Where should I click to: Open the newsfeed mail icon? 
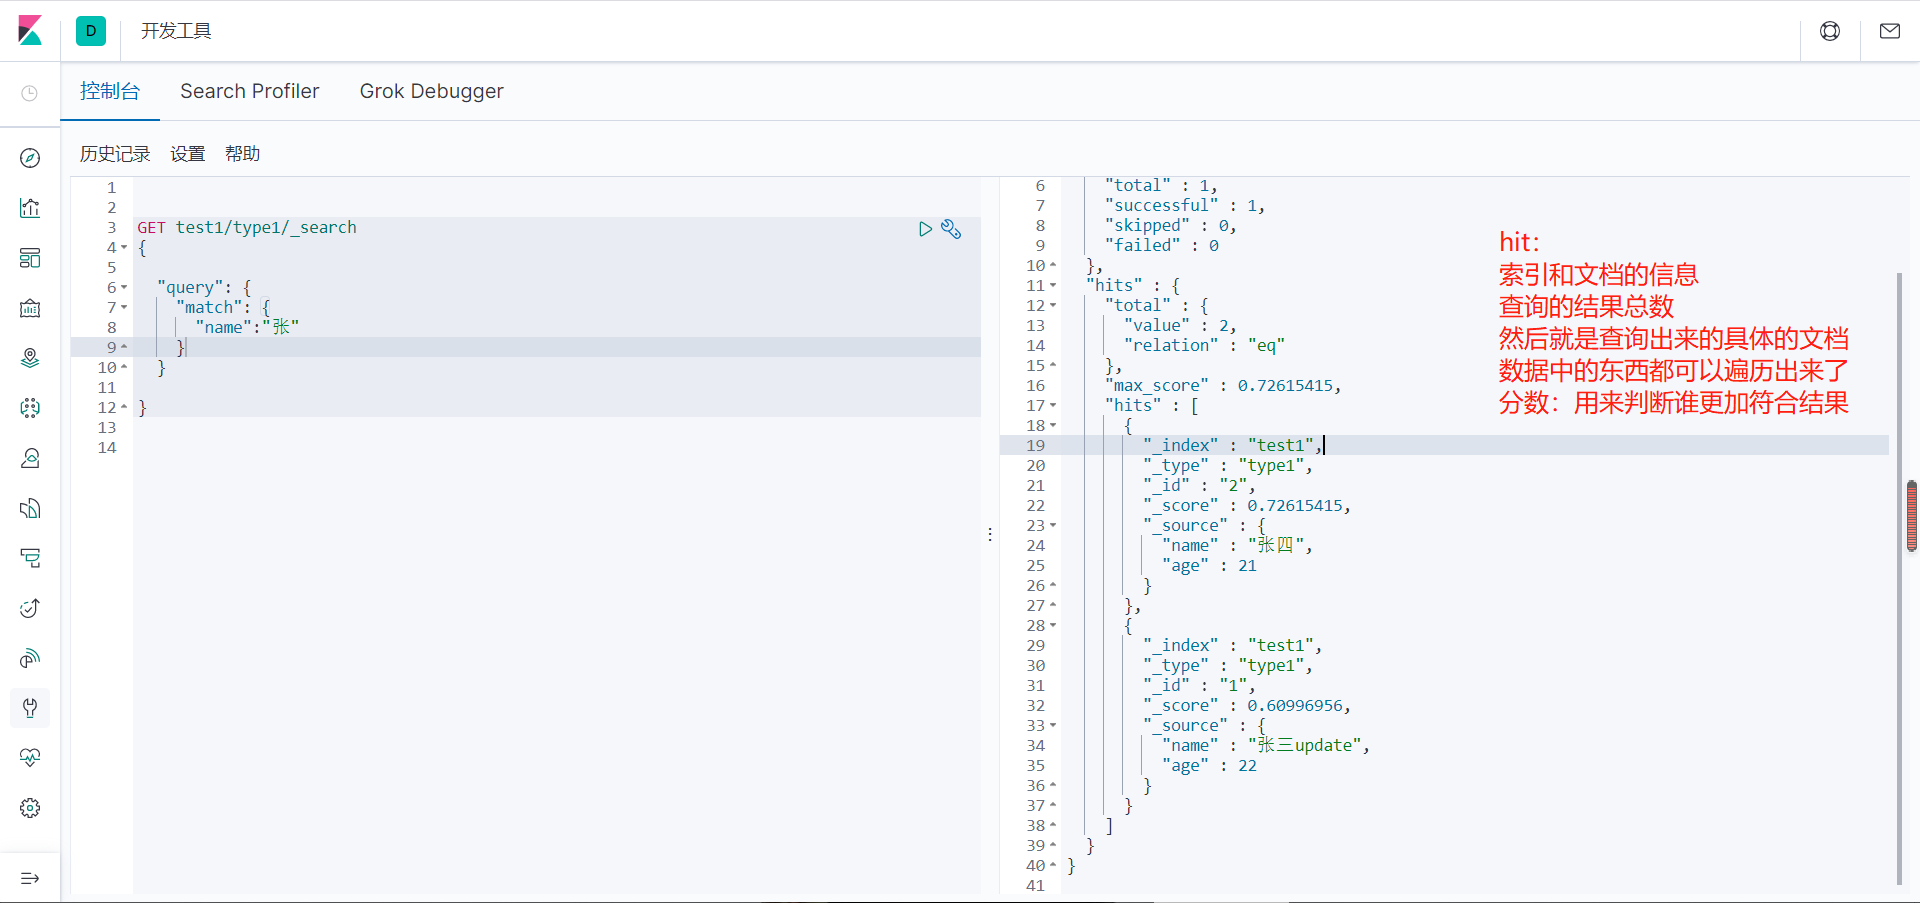(1890, 31)
